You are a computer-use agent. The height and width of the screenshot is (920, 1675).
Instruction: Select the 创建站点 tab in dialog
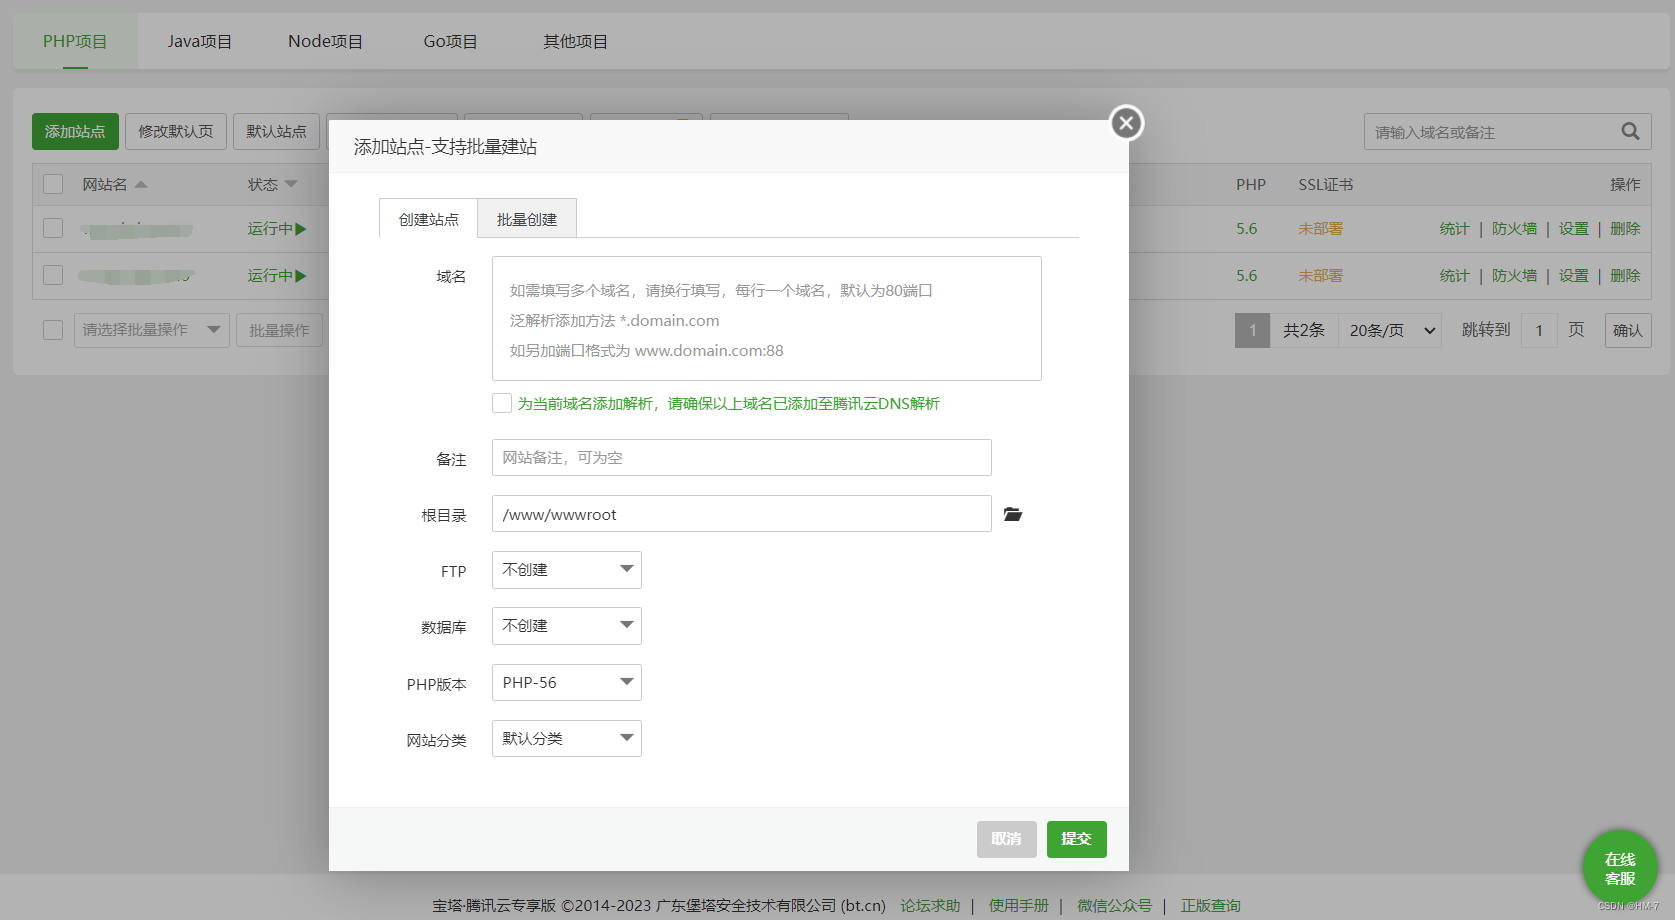[x=428, y=219]
